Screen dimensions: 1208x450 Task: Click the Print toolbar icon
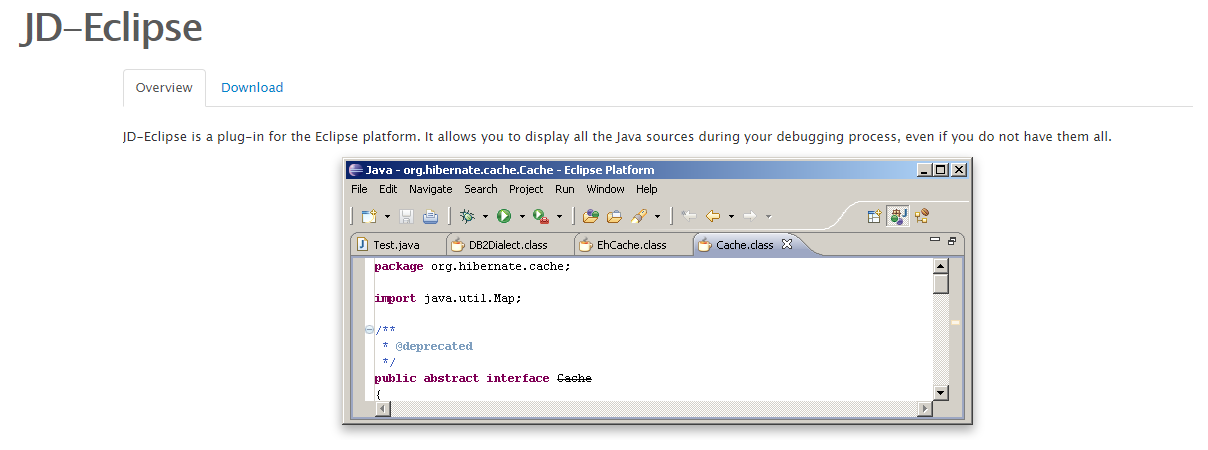(x=430, y=216)
